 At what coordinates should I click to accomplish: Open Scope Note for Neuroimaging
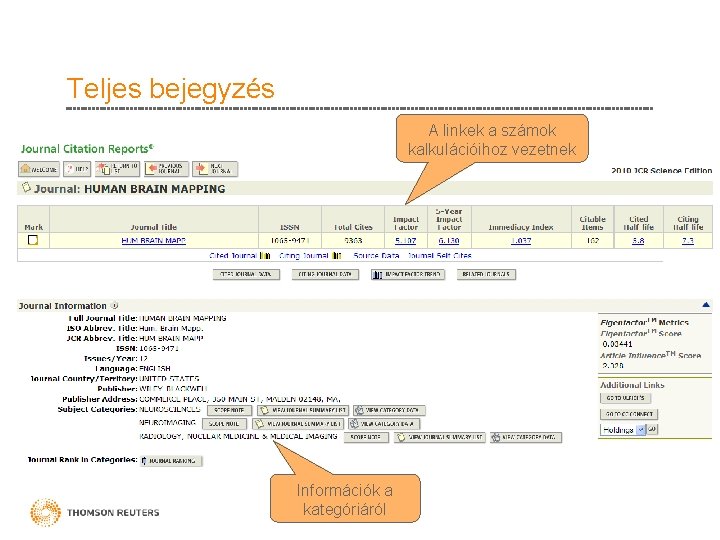tap(224, 423)
